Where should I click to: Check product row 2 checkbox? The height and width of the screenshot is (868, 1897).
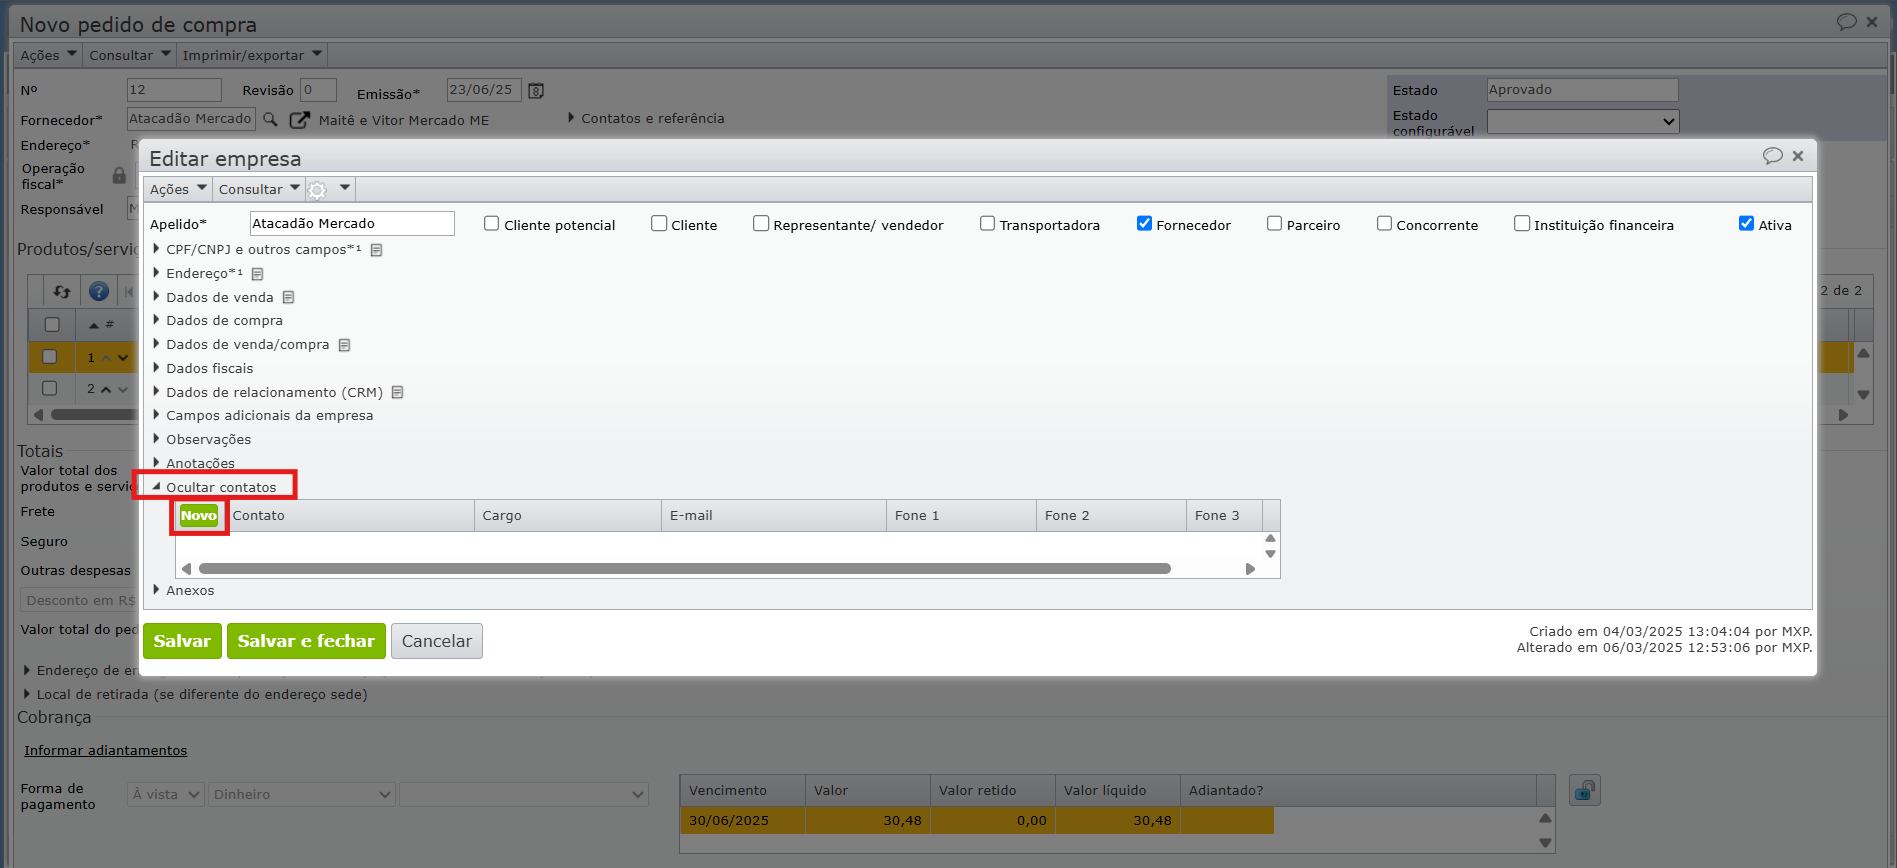tap(49, 388)
